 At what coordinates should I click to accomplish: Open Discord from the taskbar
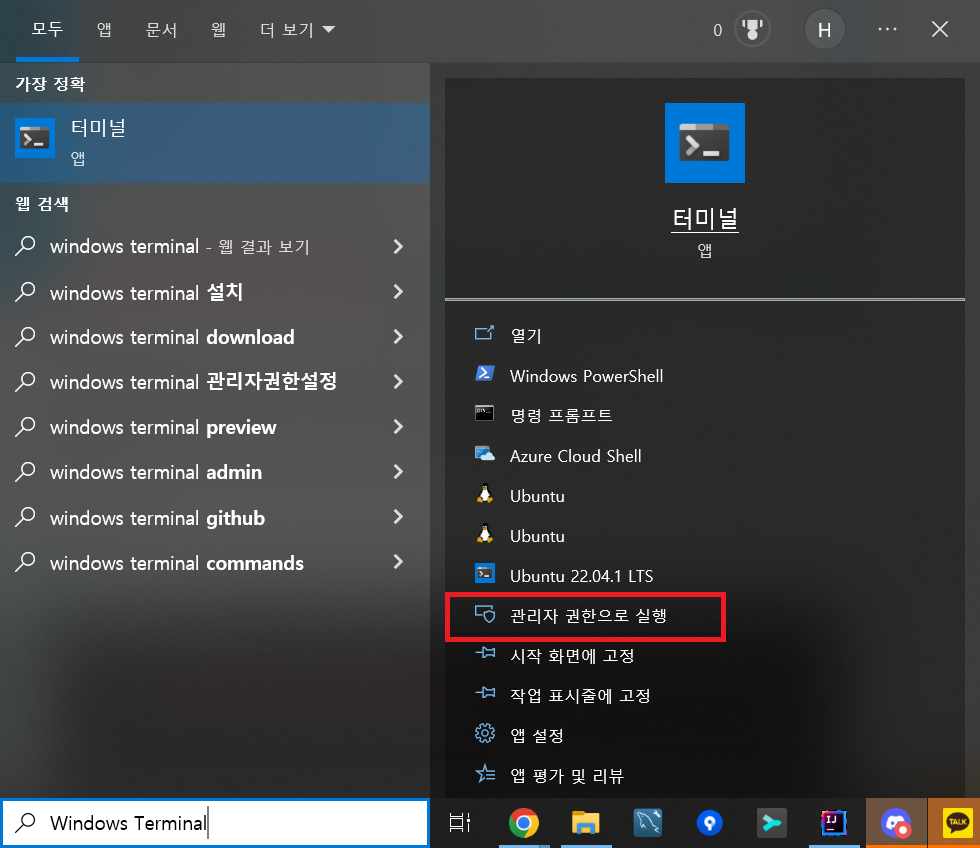(x=896, y=823)
